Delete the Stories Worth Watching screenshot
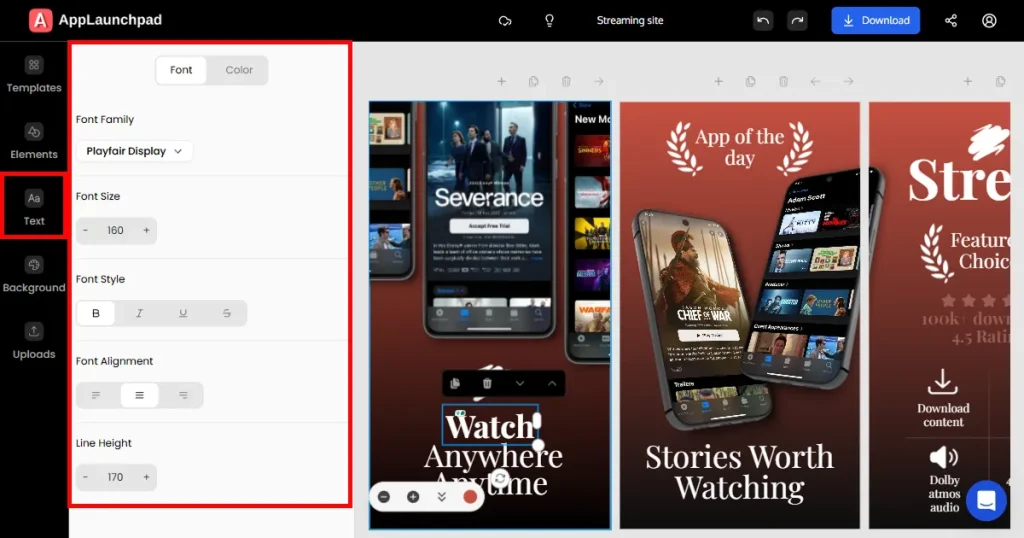The image size is (1024, 538). 783,82
